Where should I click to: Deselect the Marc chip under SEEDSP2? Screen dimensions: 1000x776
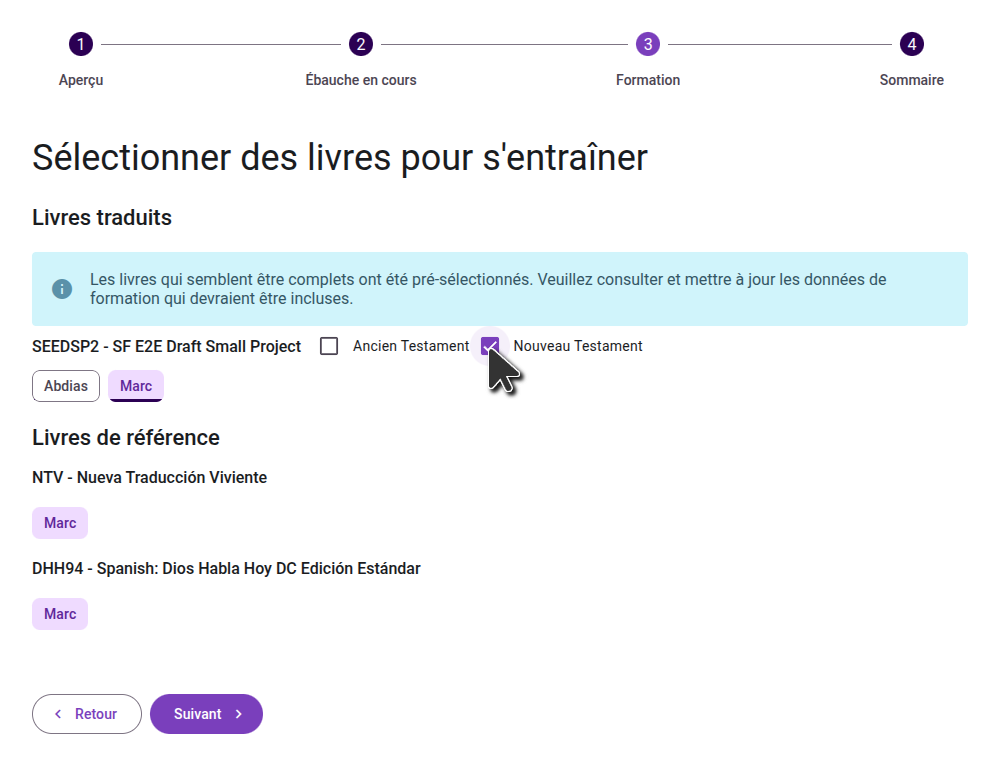click(136, 386)
